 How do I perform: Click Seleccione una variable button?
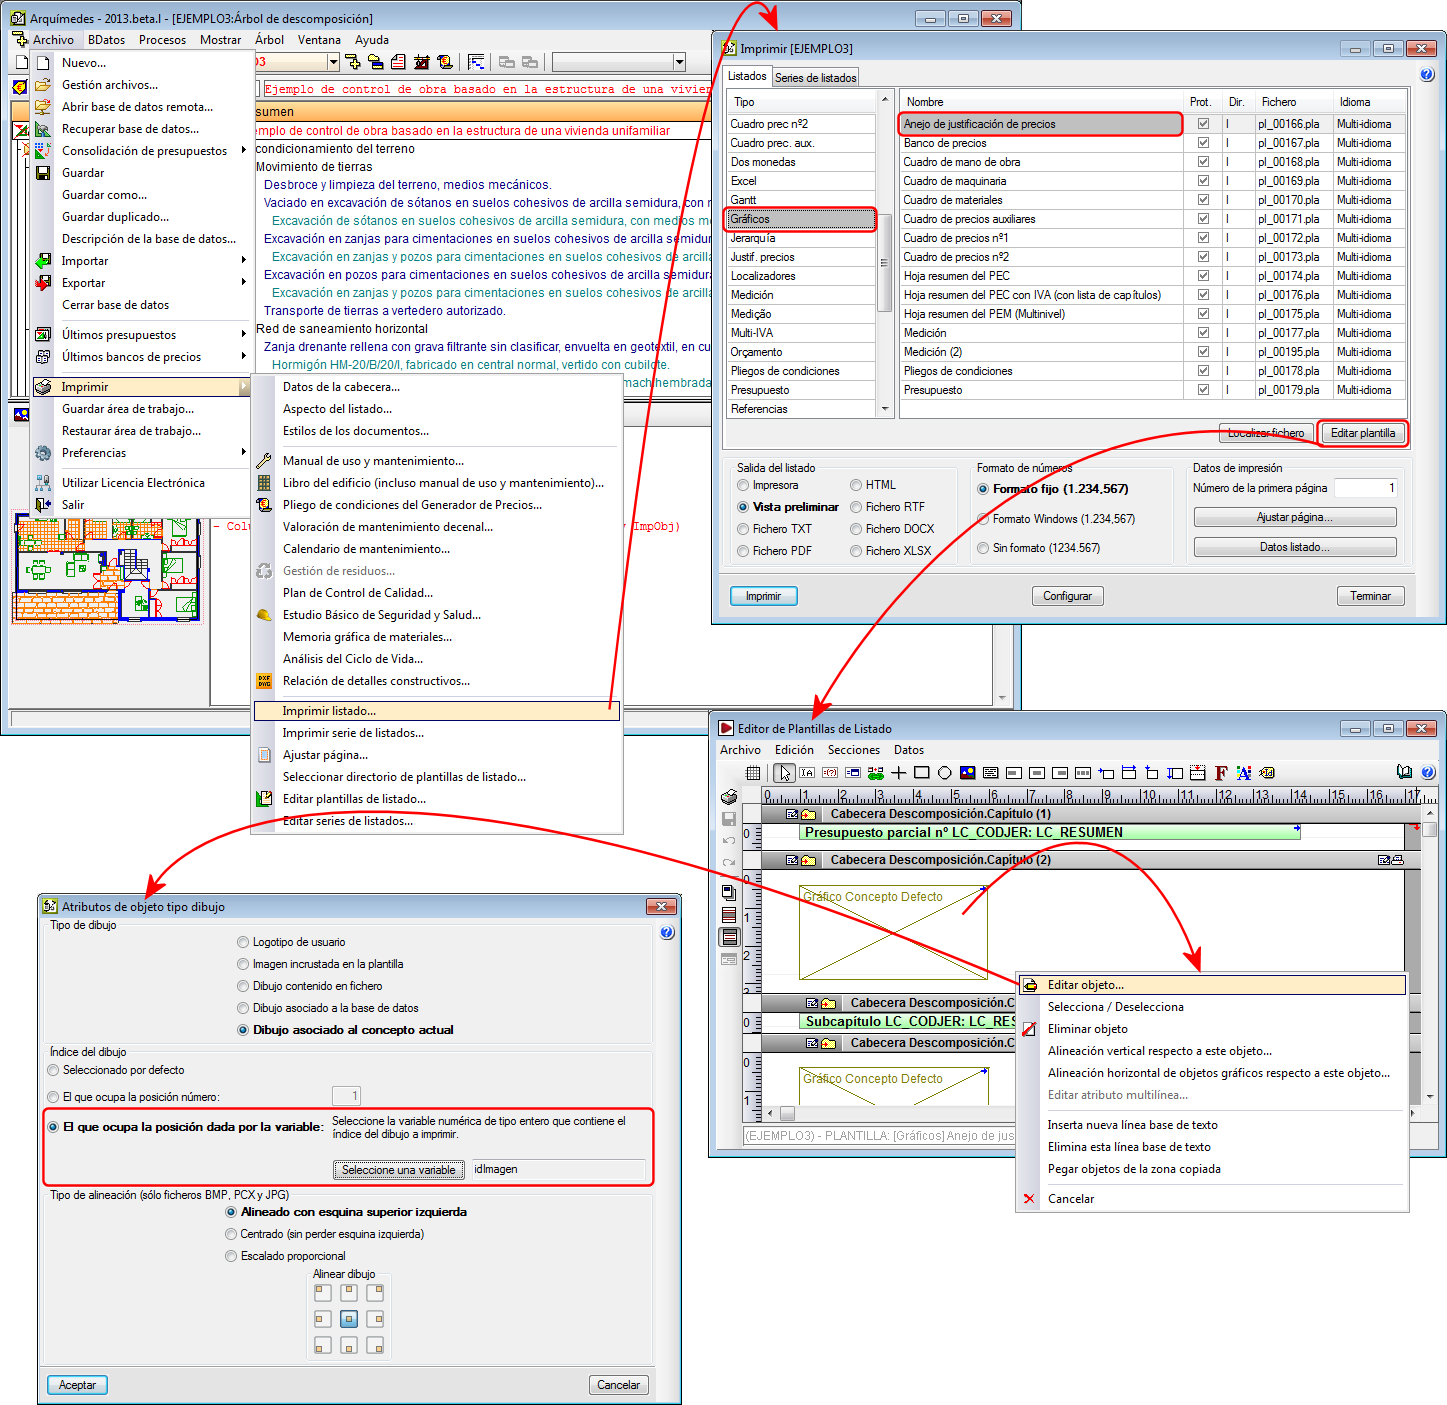[398, 1170]
